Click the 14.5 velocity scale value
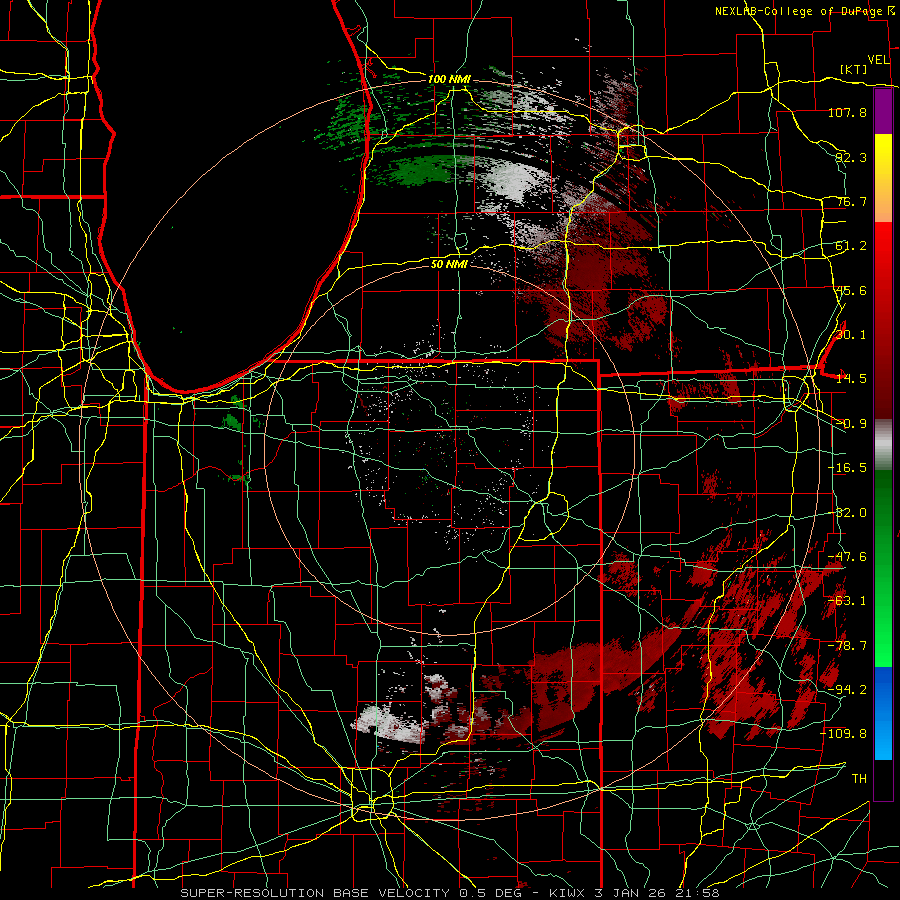The image size is (900, 900). 851,379
